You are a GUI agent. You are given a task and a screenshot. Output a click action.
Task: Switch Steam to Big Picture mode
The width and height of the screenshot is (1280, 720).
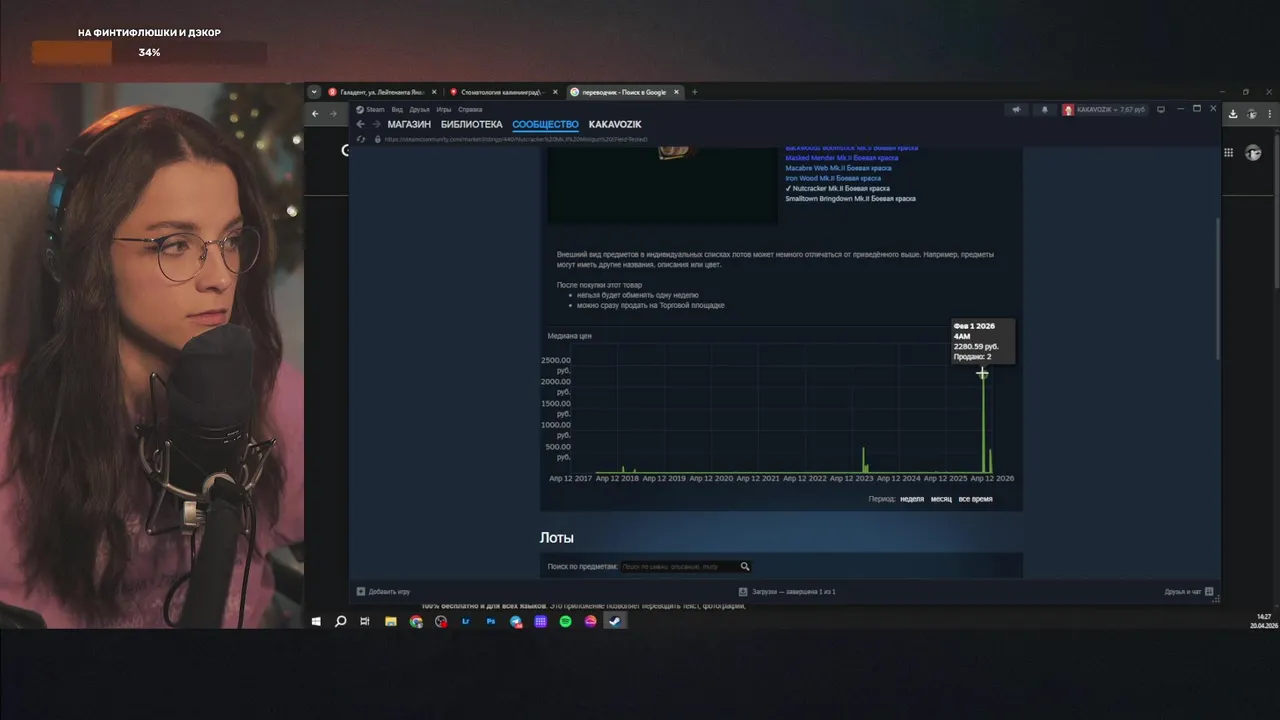(x=1161, y=109)
